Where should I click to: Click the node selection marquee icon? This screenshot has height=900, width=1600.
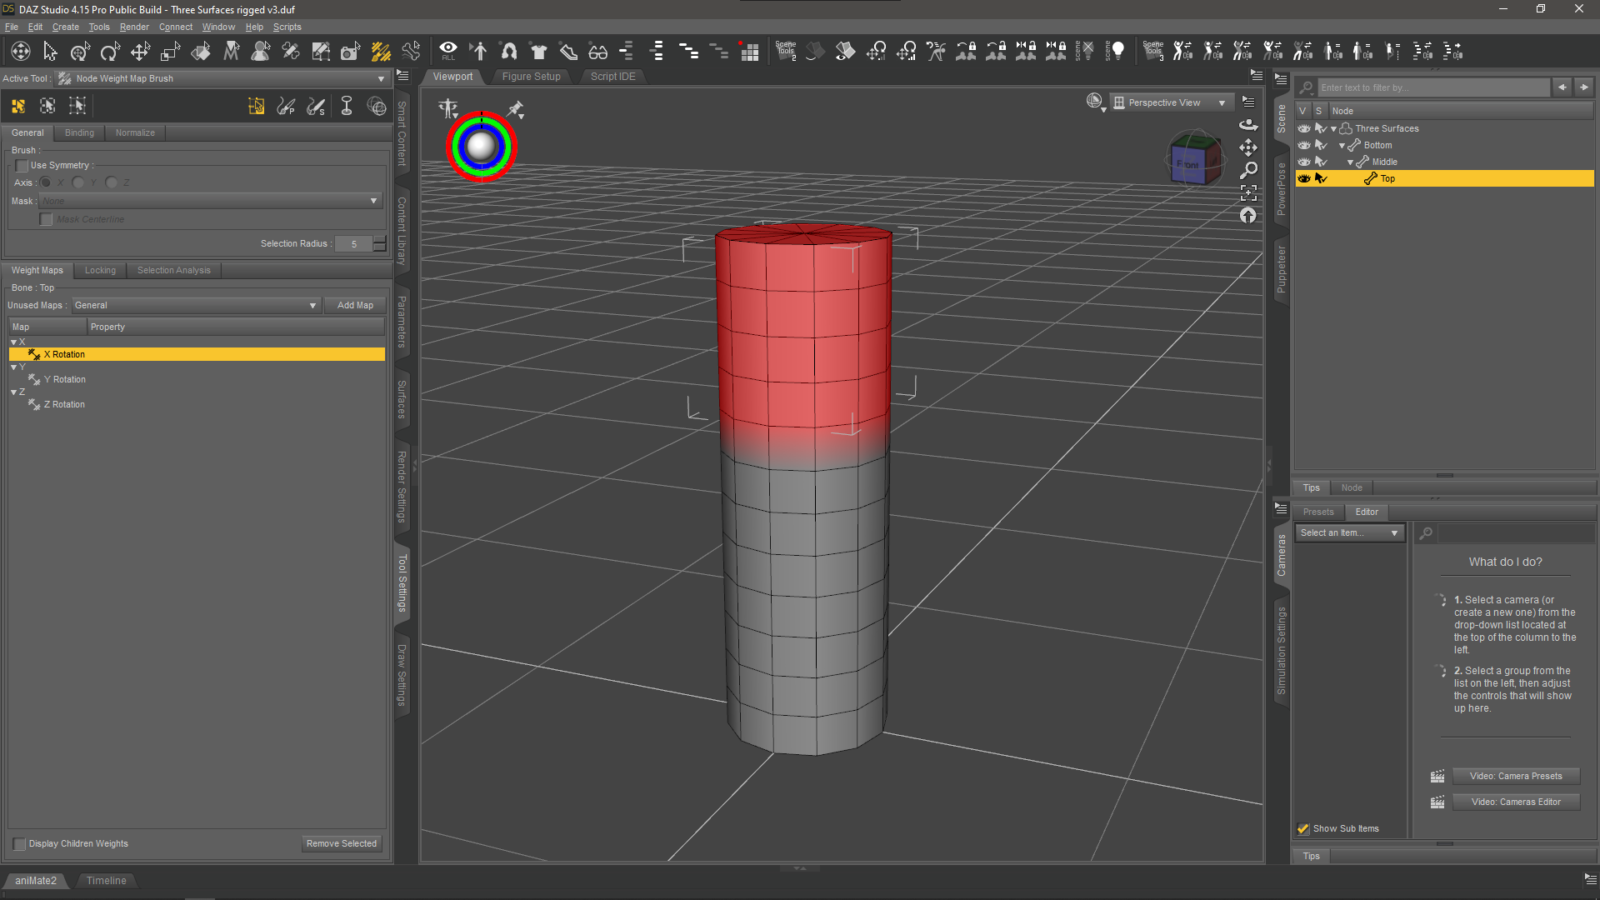[77, 105]
